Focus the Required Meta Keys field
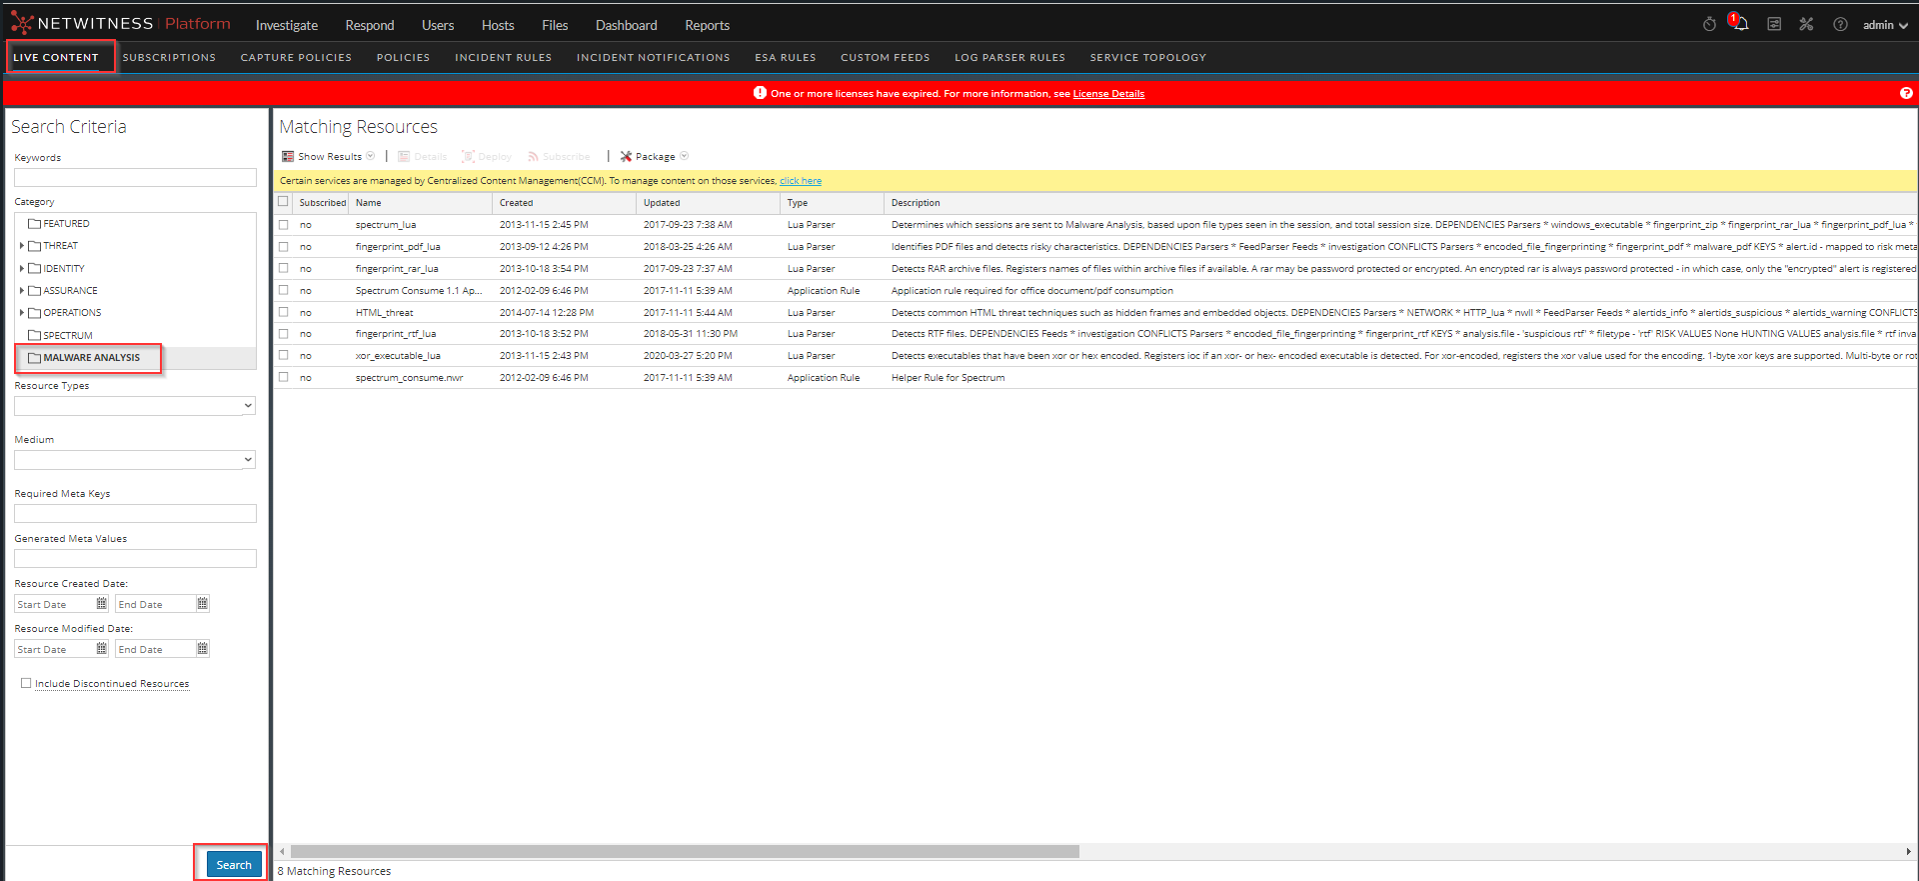Screen dimensions: 1919x881 point(135,513)
